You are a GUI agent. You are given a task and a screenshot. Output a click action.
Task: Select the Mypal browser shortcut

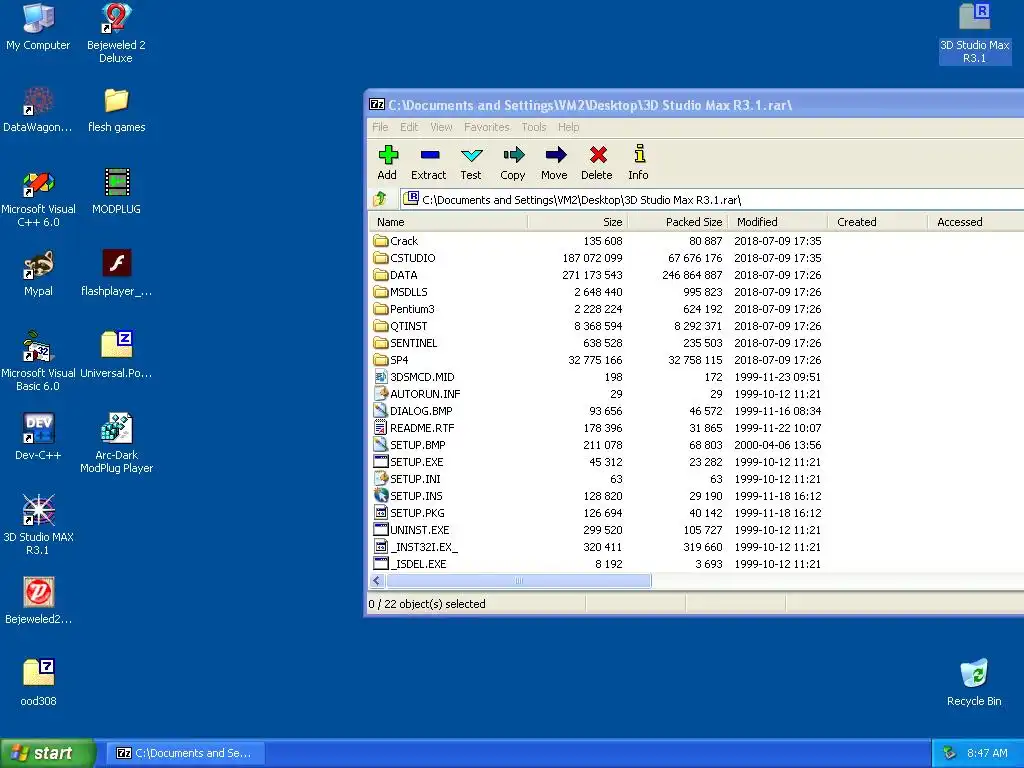point(38,274)
